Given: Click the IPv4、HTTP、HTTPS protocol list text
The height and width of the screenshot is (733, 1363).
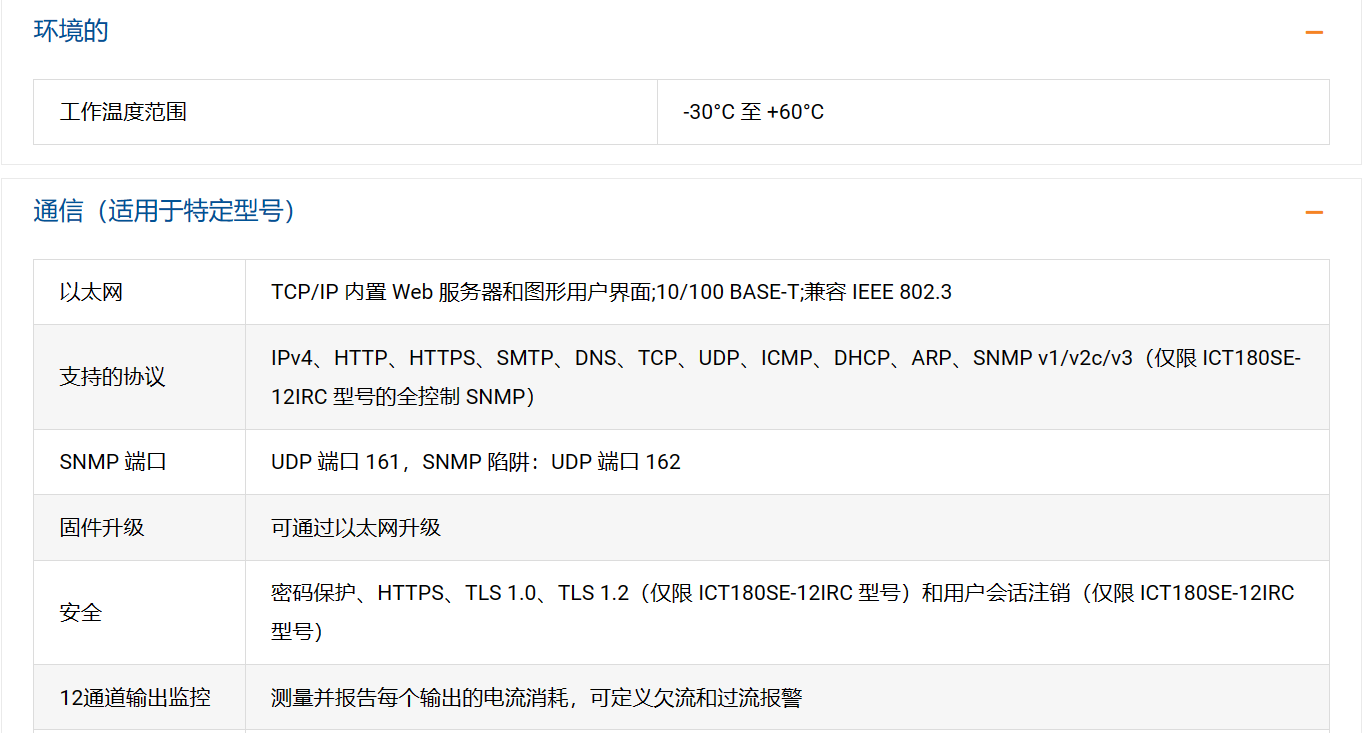Looking at the screenshot, I should [x=786, y=358].
